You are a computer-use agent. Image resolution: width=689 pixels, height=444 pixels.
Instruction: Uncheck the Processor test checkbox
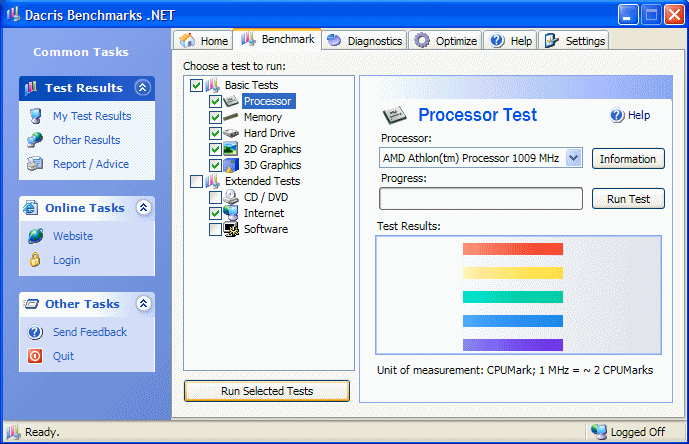[215, 101]
